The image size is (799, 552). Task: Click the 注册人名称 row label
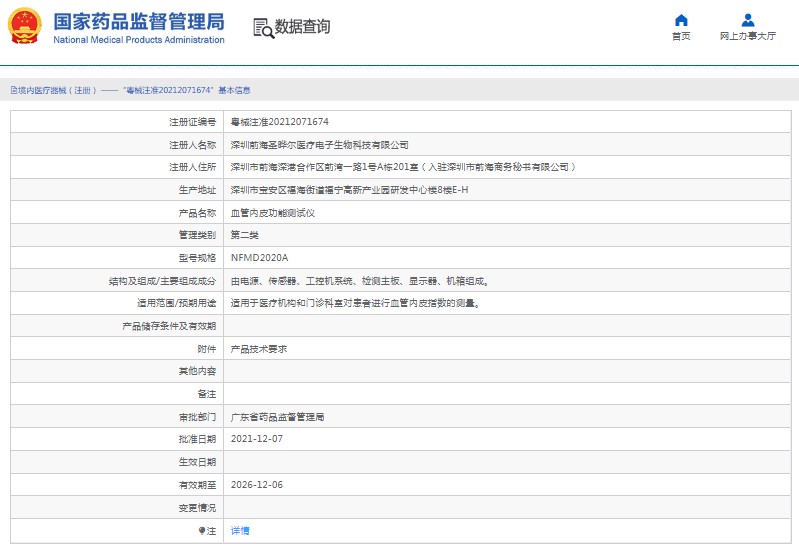coord(193,145)
